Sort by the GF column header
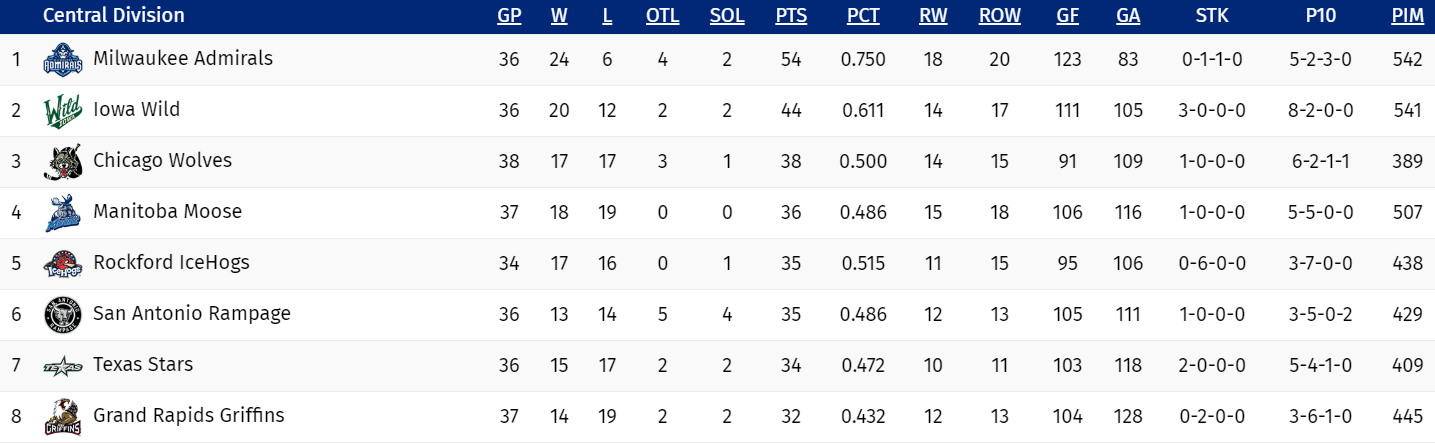 (x=1067, y=16)
